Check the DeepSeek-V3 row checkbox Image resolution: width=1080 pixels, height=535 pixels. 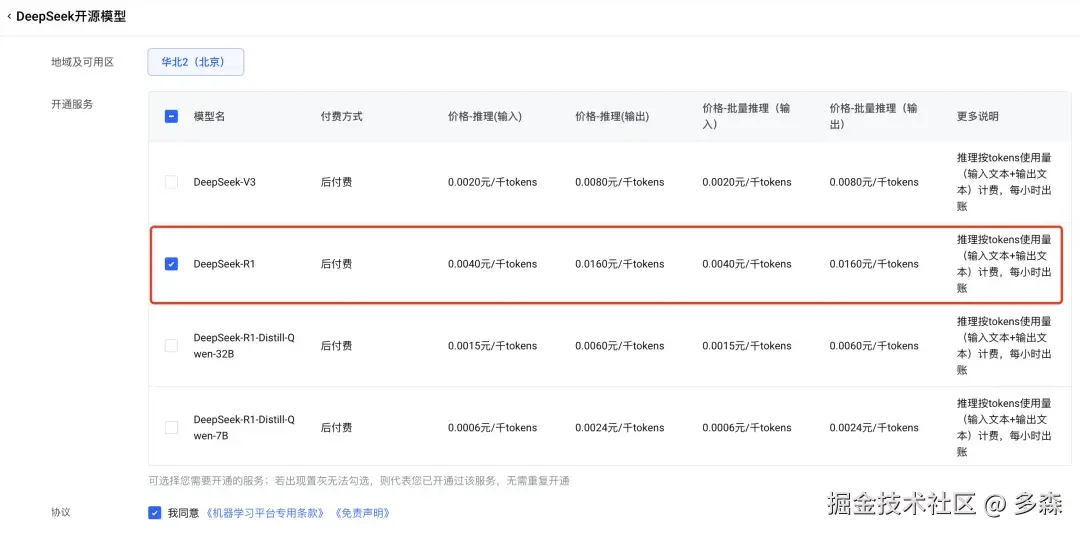172,182
